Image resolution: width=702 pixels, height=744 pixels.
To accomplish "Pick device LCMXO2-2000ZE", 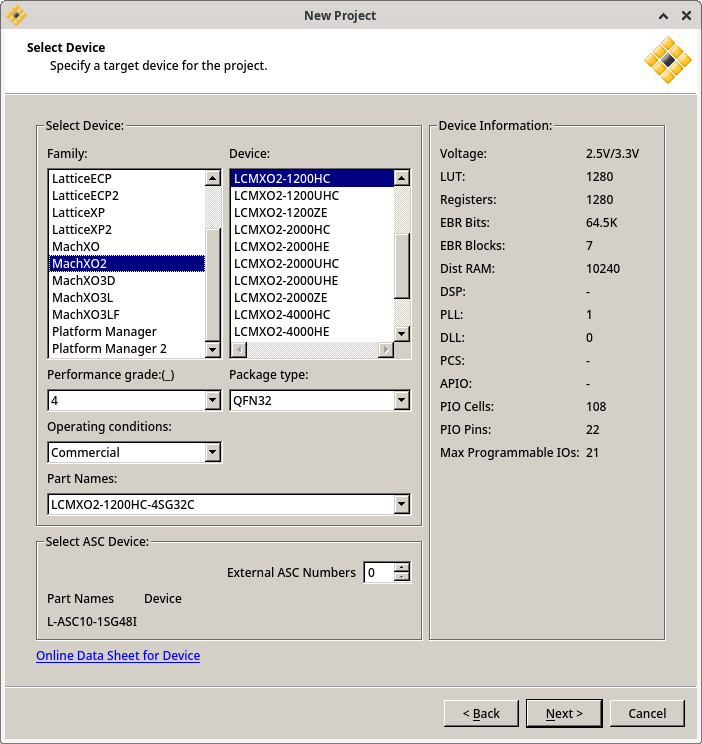I will click(312, 298).
